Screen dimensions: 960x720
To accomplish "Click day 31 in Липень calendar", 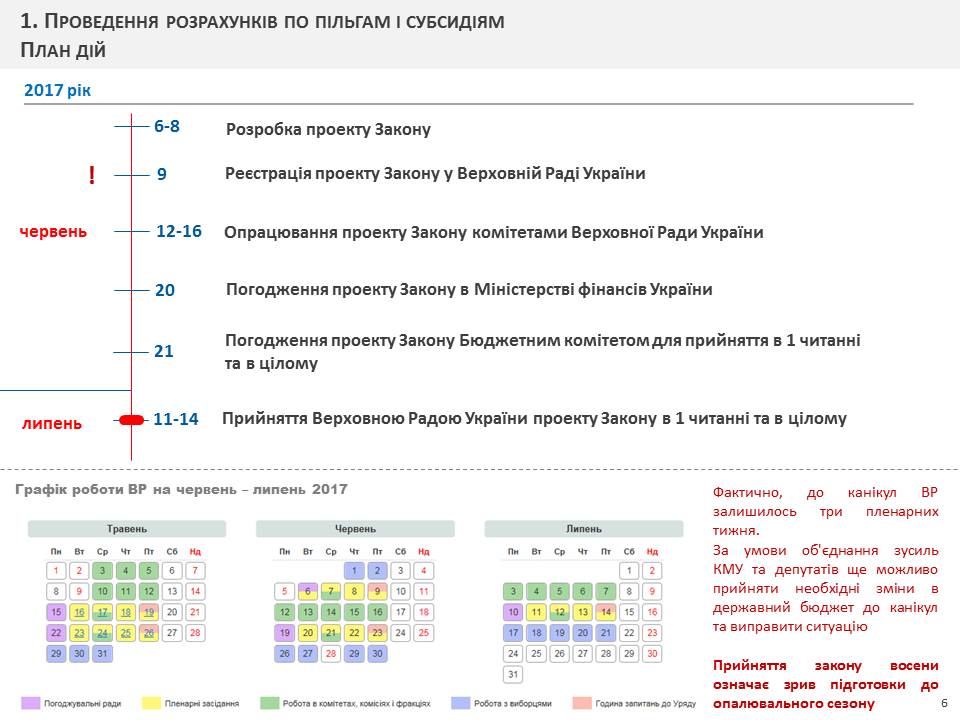I will (513, 675).
